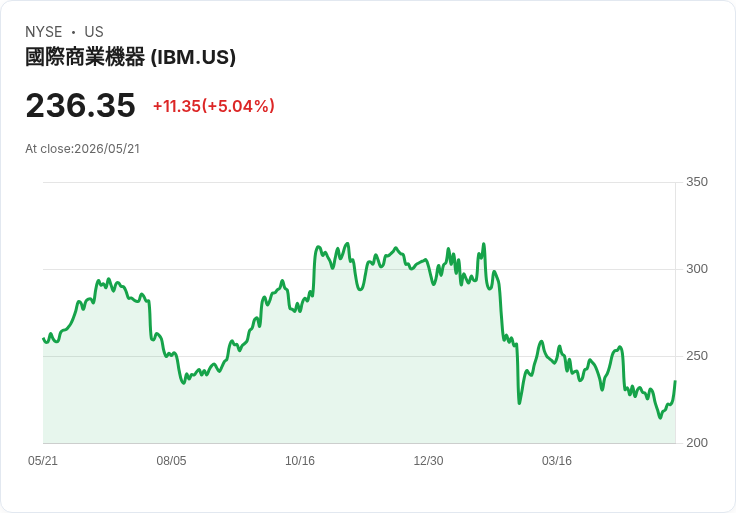The width and height of the screenshot is (736, 513).
Task: Click the NYSE exchange label
Action: [x=44, y=32]
